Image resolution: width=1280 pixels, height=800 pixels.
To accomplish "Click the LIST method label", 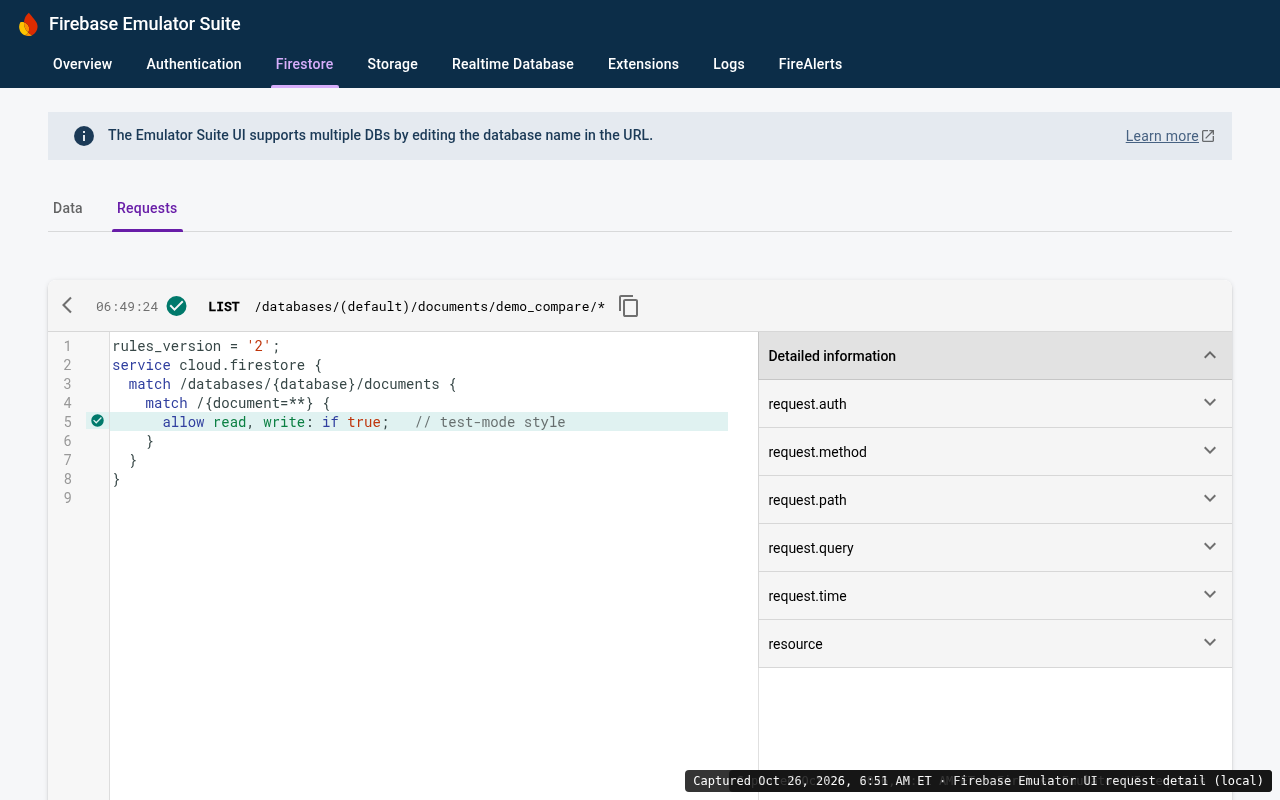I will [x=224, y=307].
